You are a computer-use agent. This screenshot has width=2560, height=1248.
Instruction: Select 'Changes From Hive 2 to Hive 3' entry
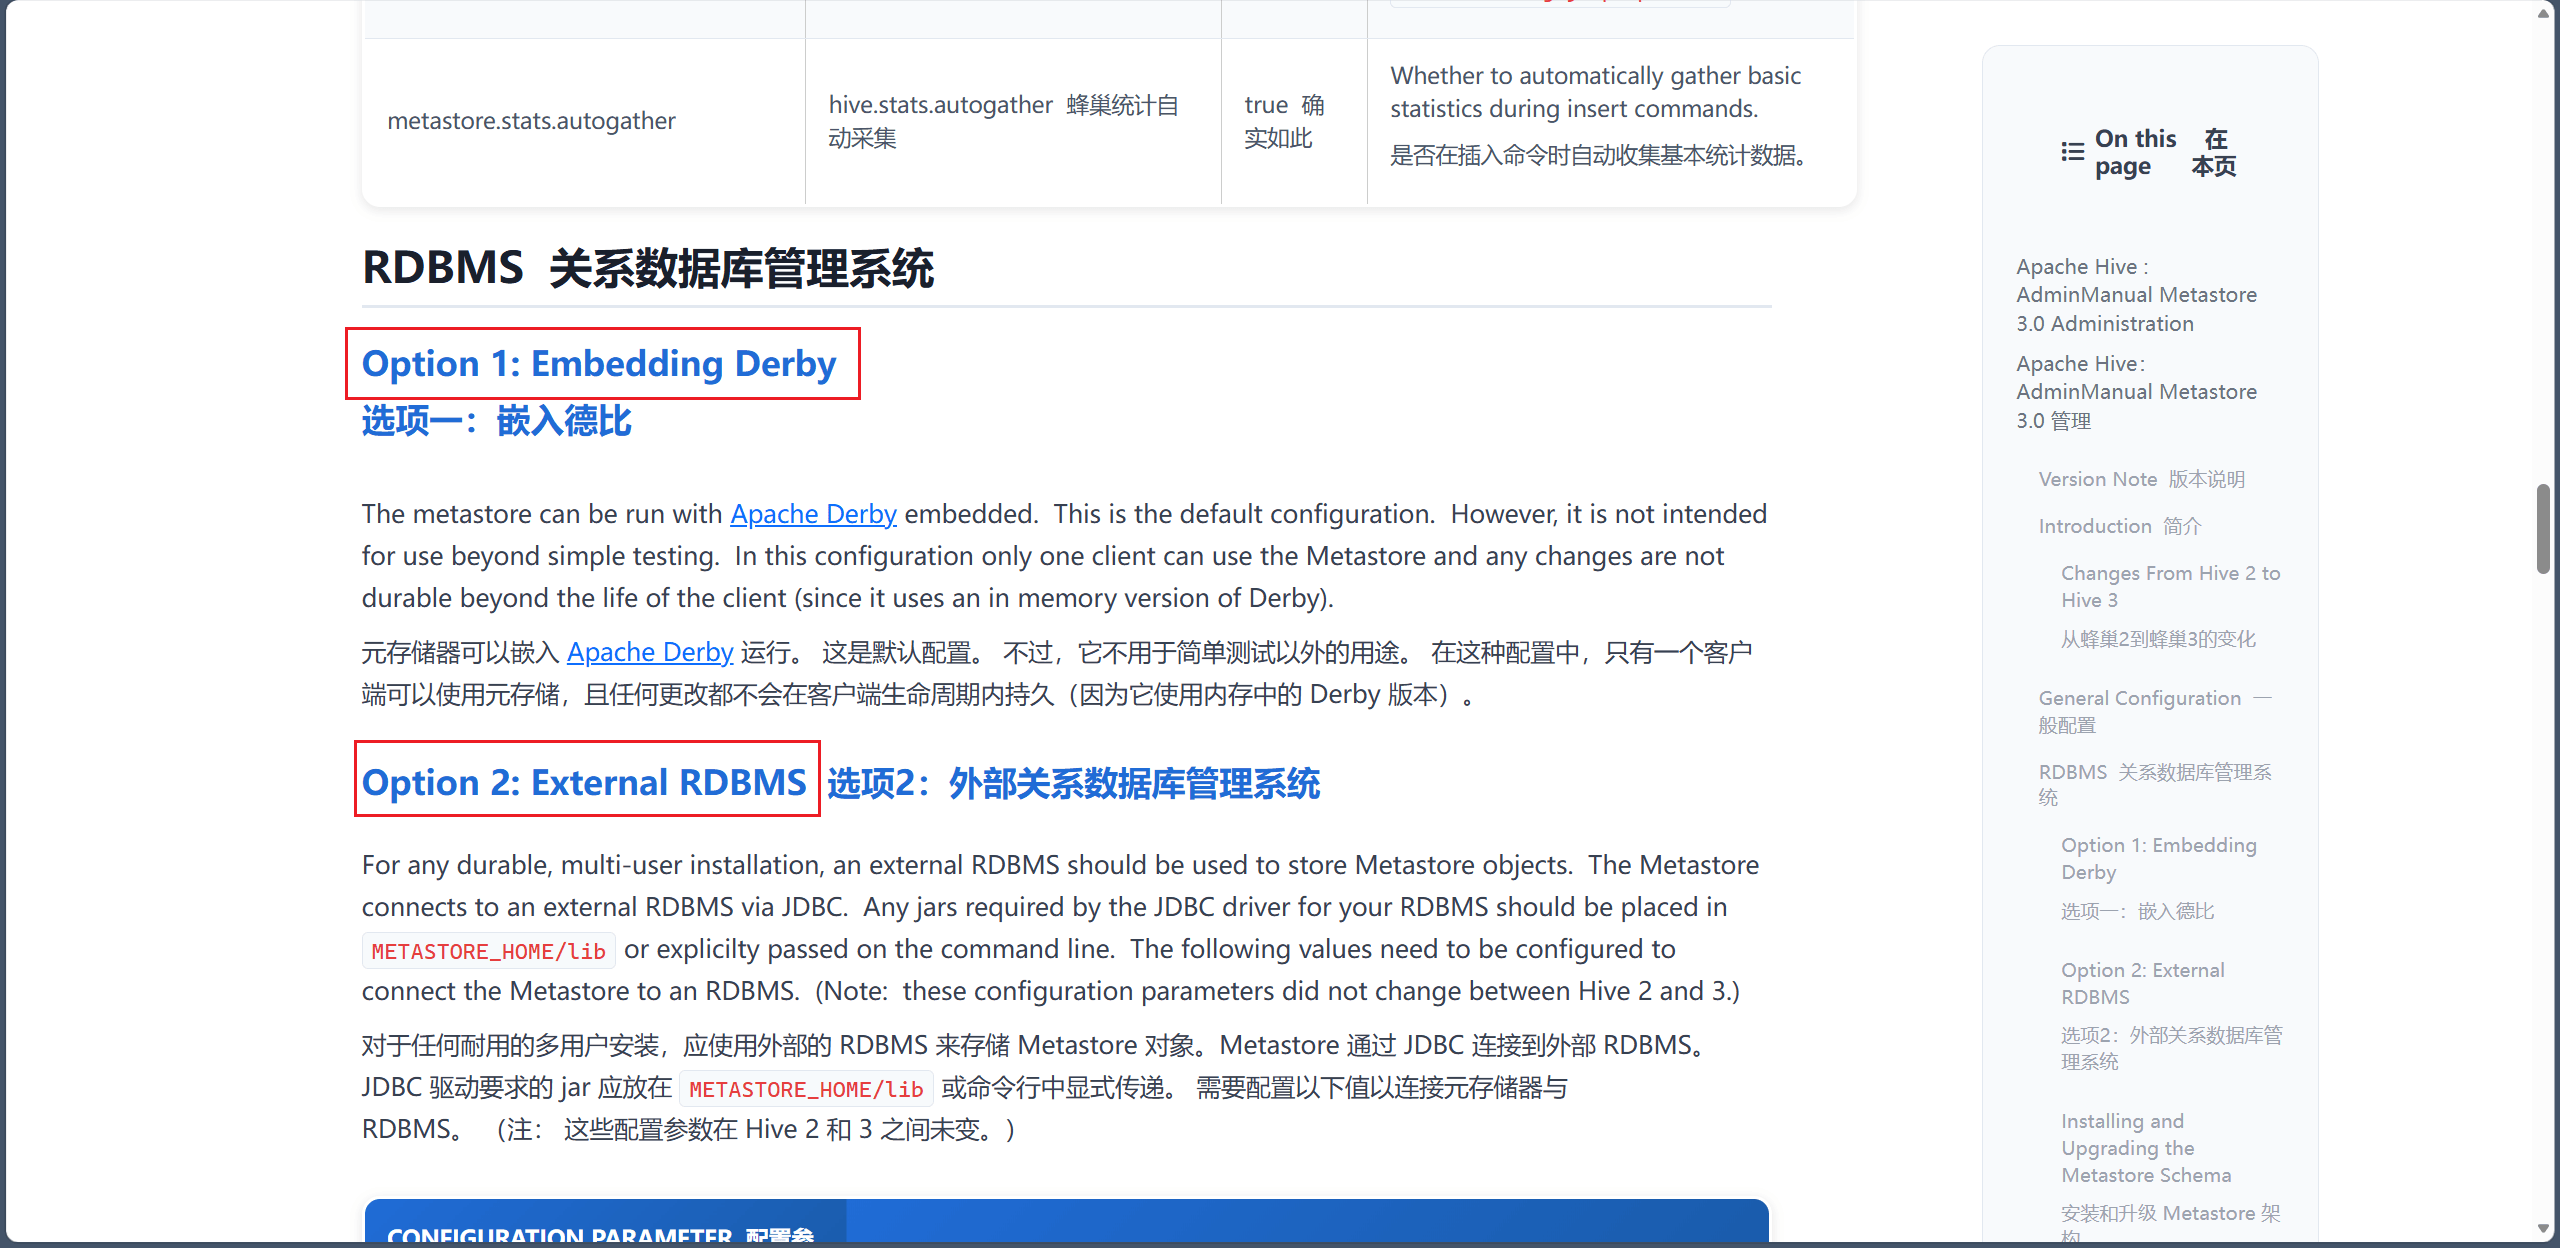(x=2169, y=586)
